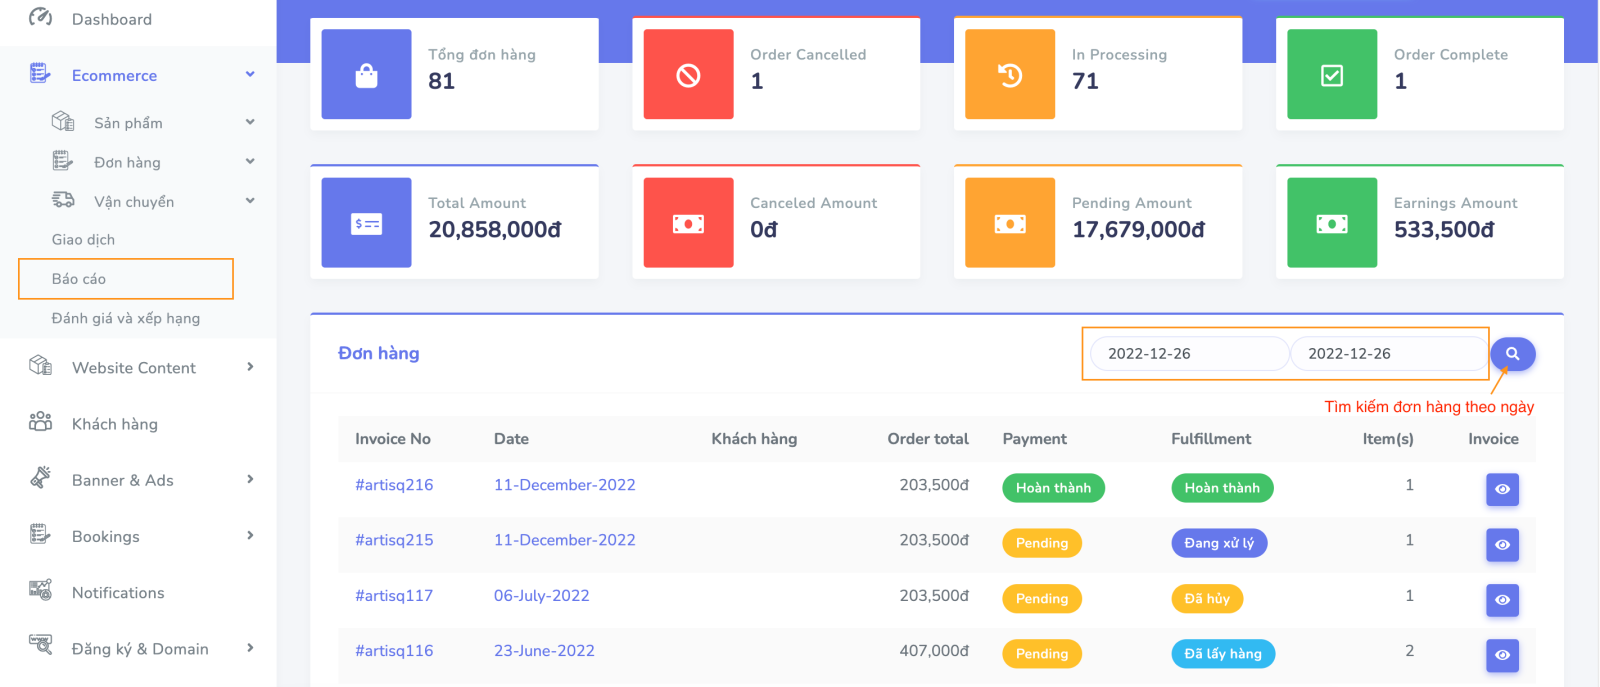Click the Total Amount money icon tile
1600x687 pixels.
click(366, 224)
